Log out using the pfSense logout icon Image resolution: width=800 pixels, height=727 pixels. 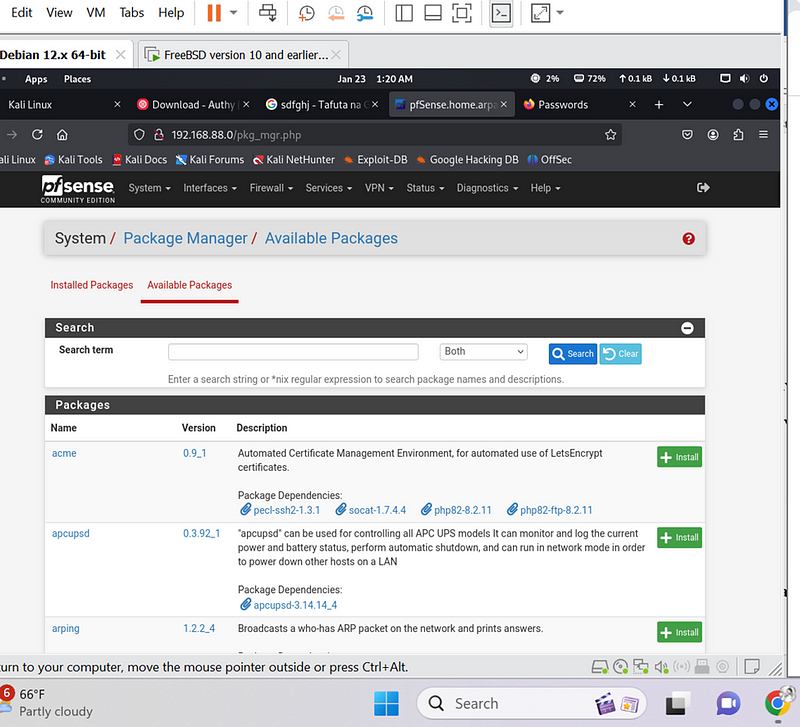tap(703, 188)
